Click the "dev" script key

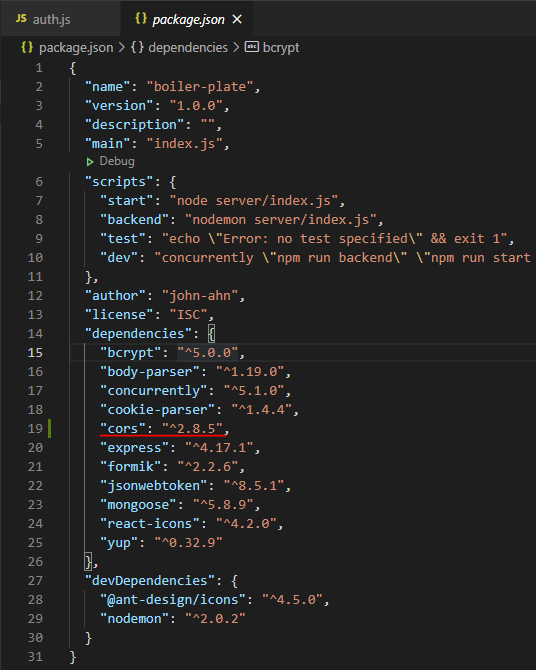point(119,258)
